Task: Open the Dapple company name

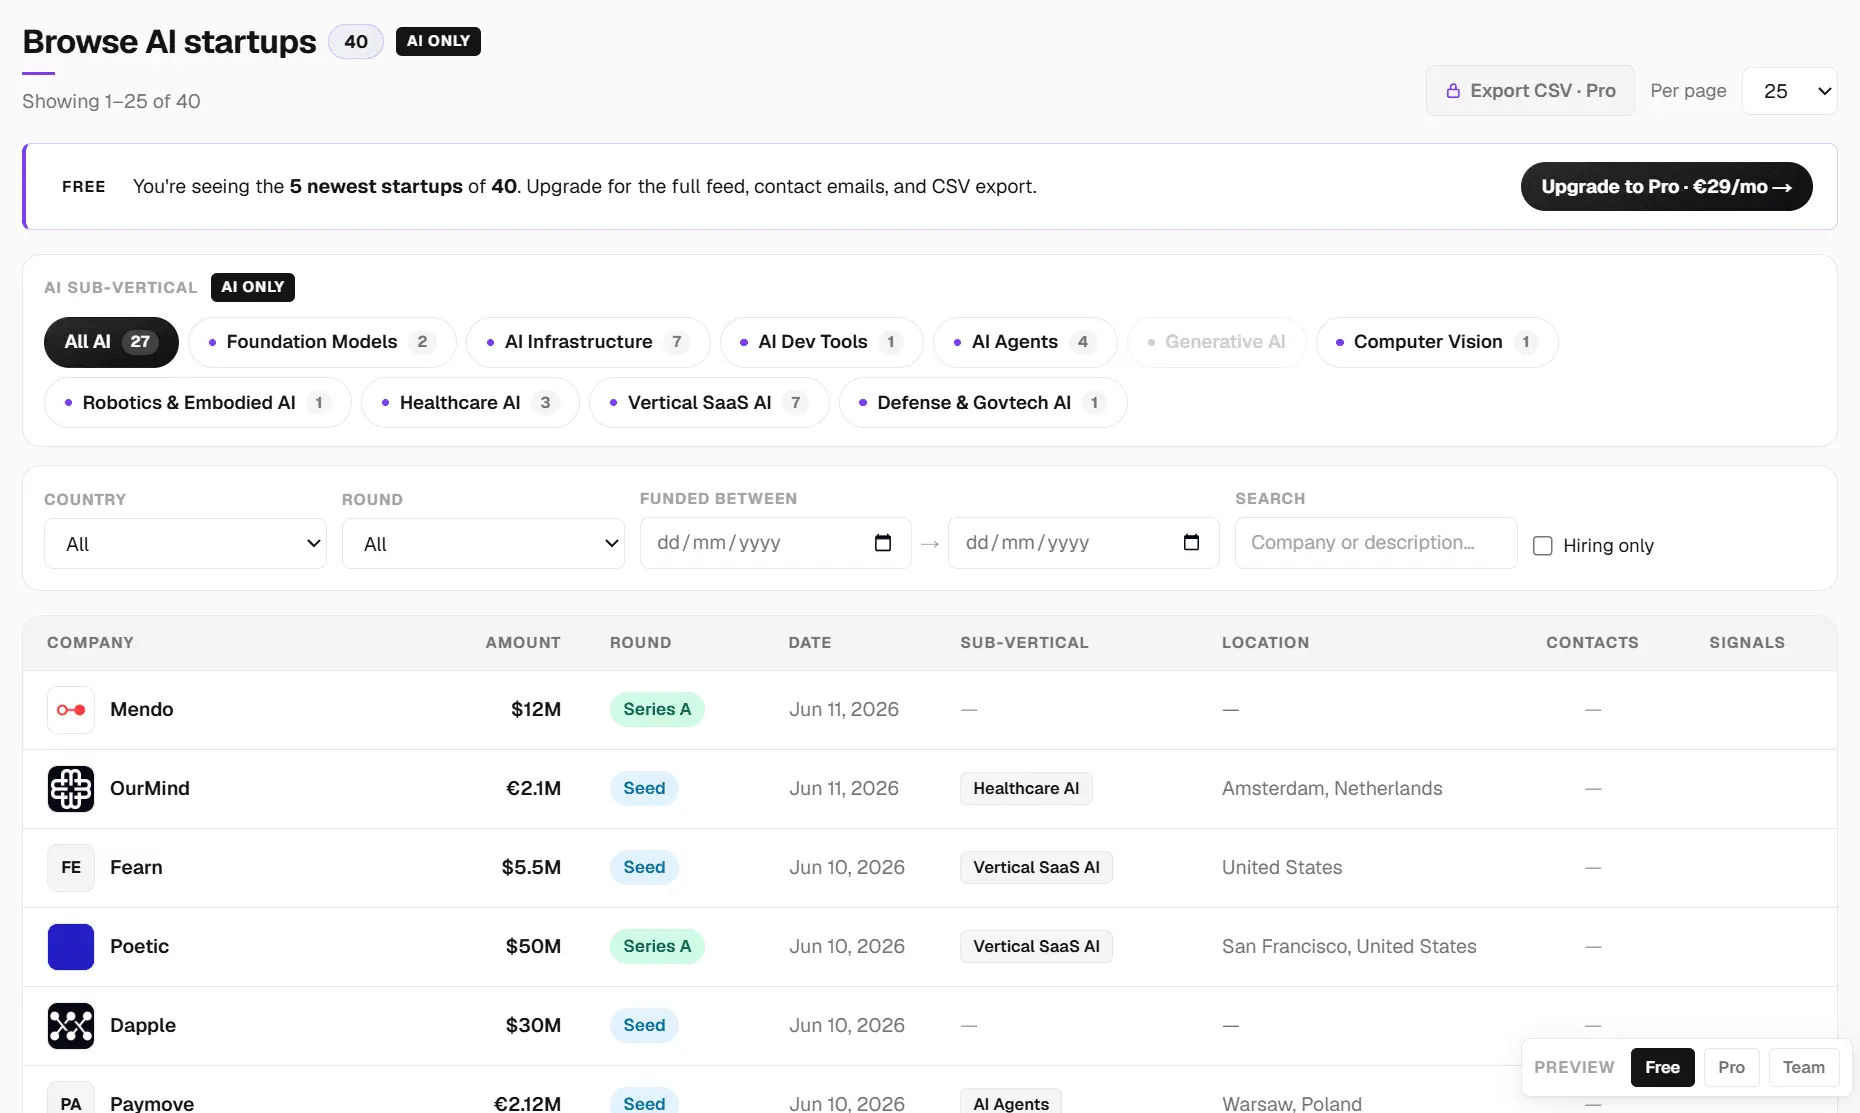Action: click(x=142, y=1026)
